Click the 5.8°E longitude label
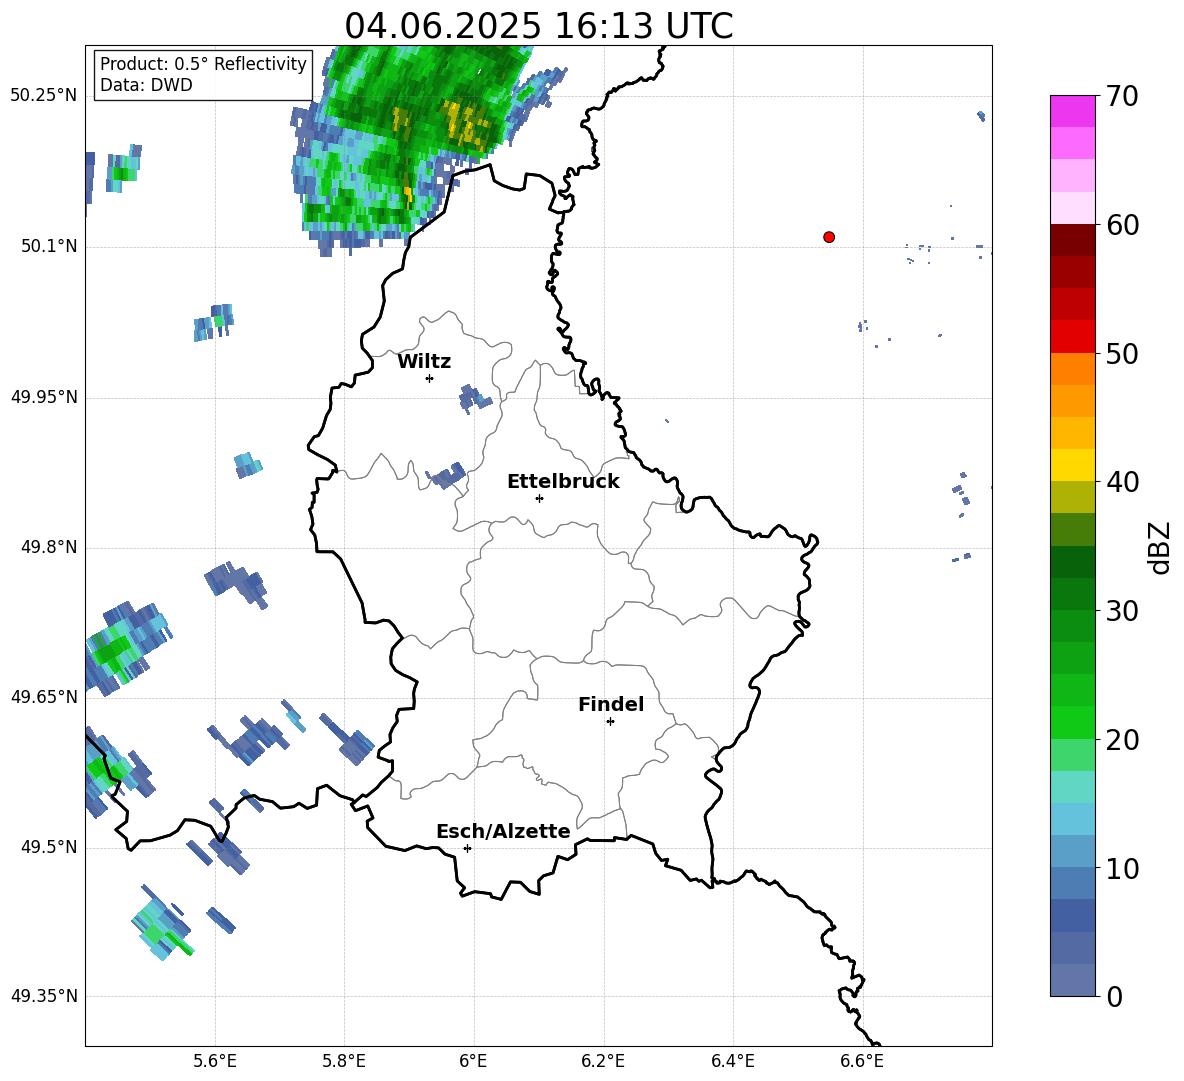This screenshot has height=1081, width=1184. pyautogui.click(x=344, y=1061)
